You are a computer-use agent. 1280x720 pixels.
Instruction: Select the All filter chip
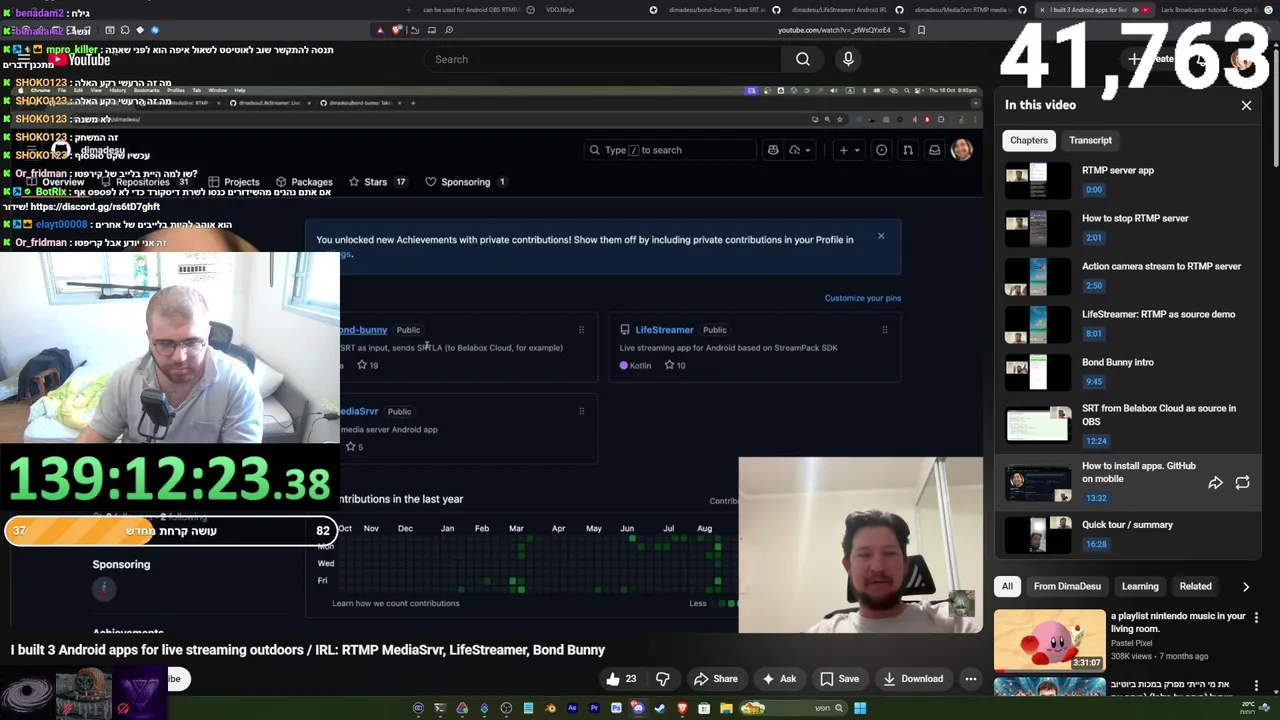[x=1007, y=587]
